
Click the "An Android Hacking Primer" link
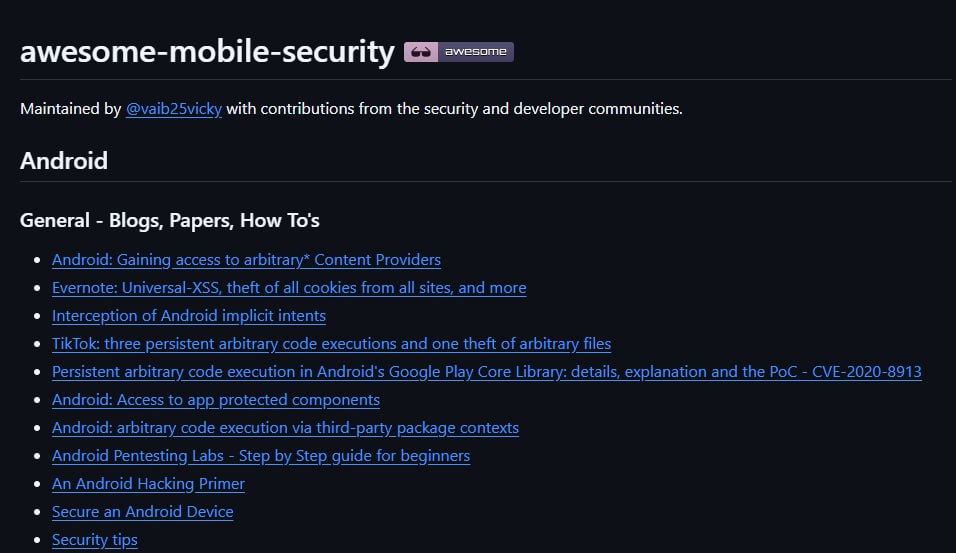pyautogui.click(x=148, y=484)
